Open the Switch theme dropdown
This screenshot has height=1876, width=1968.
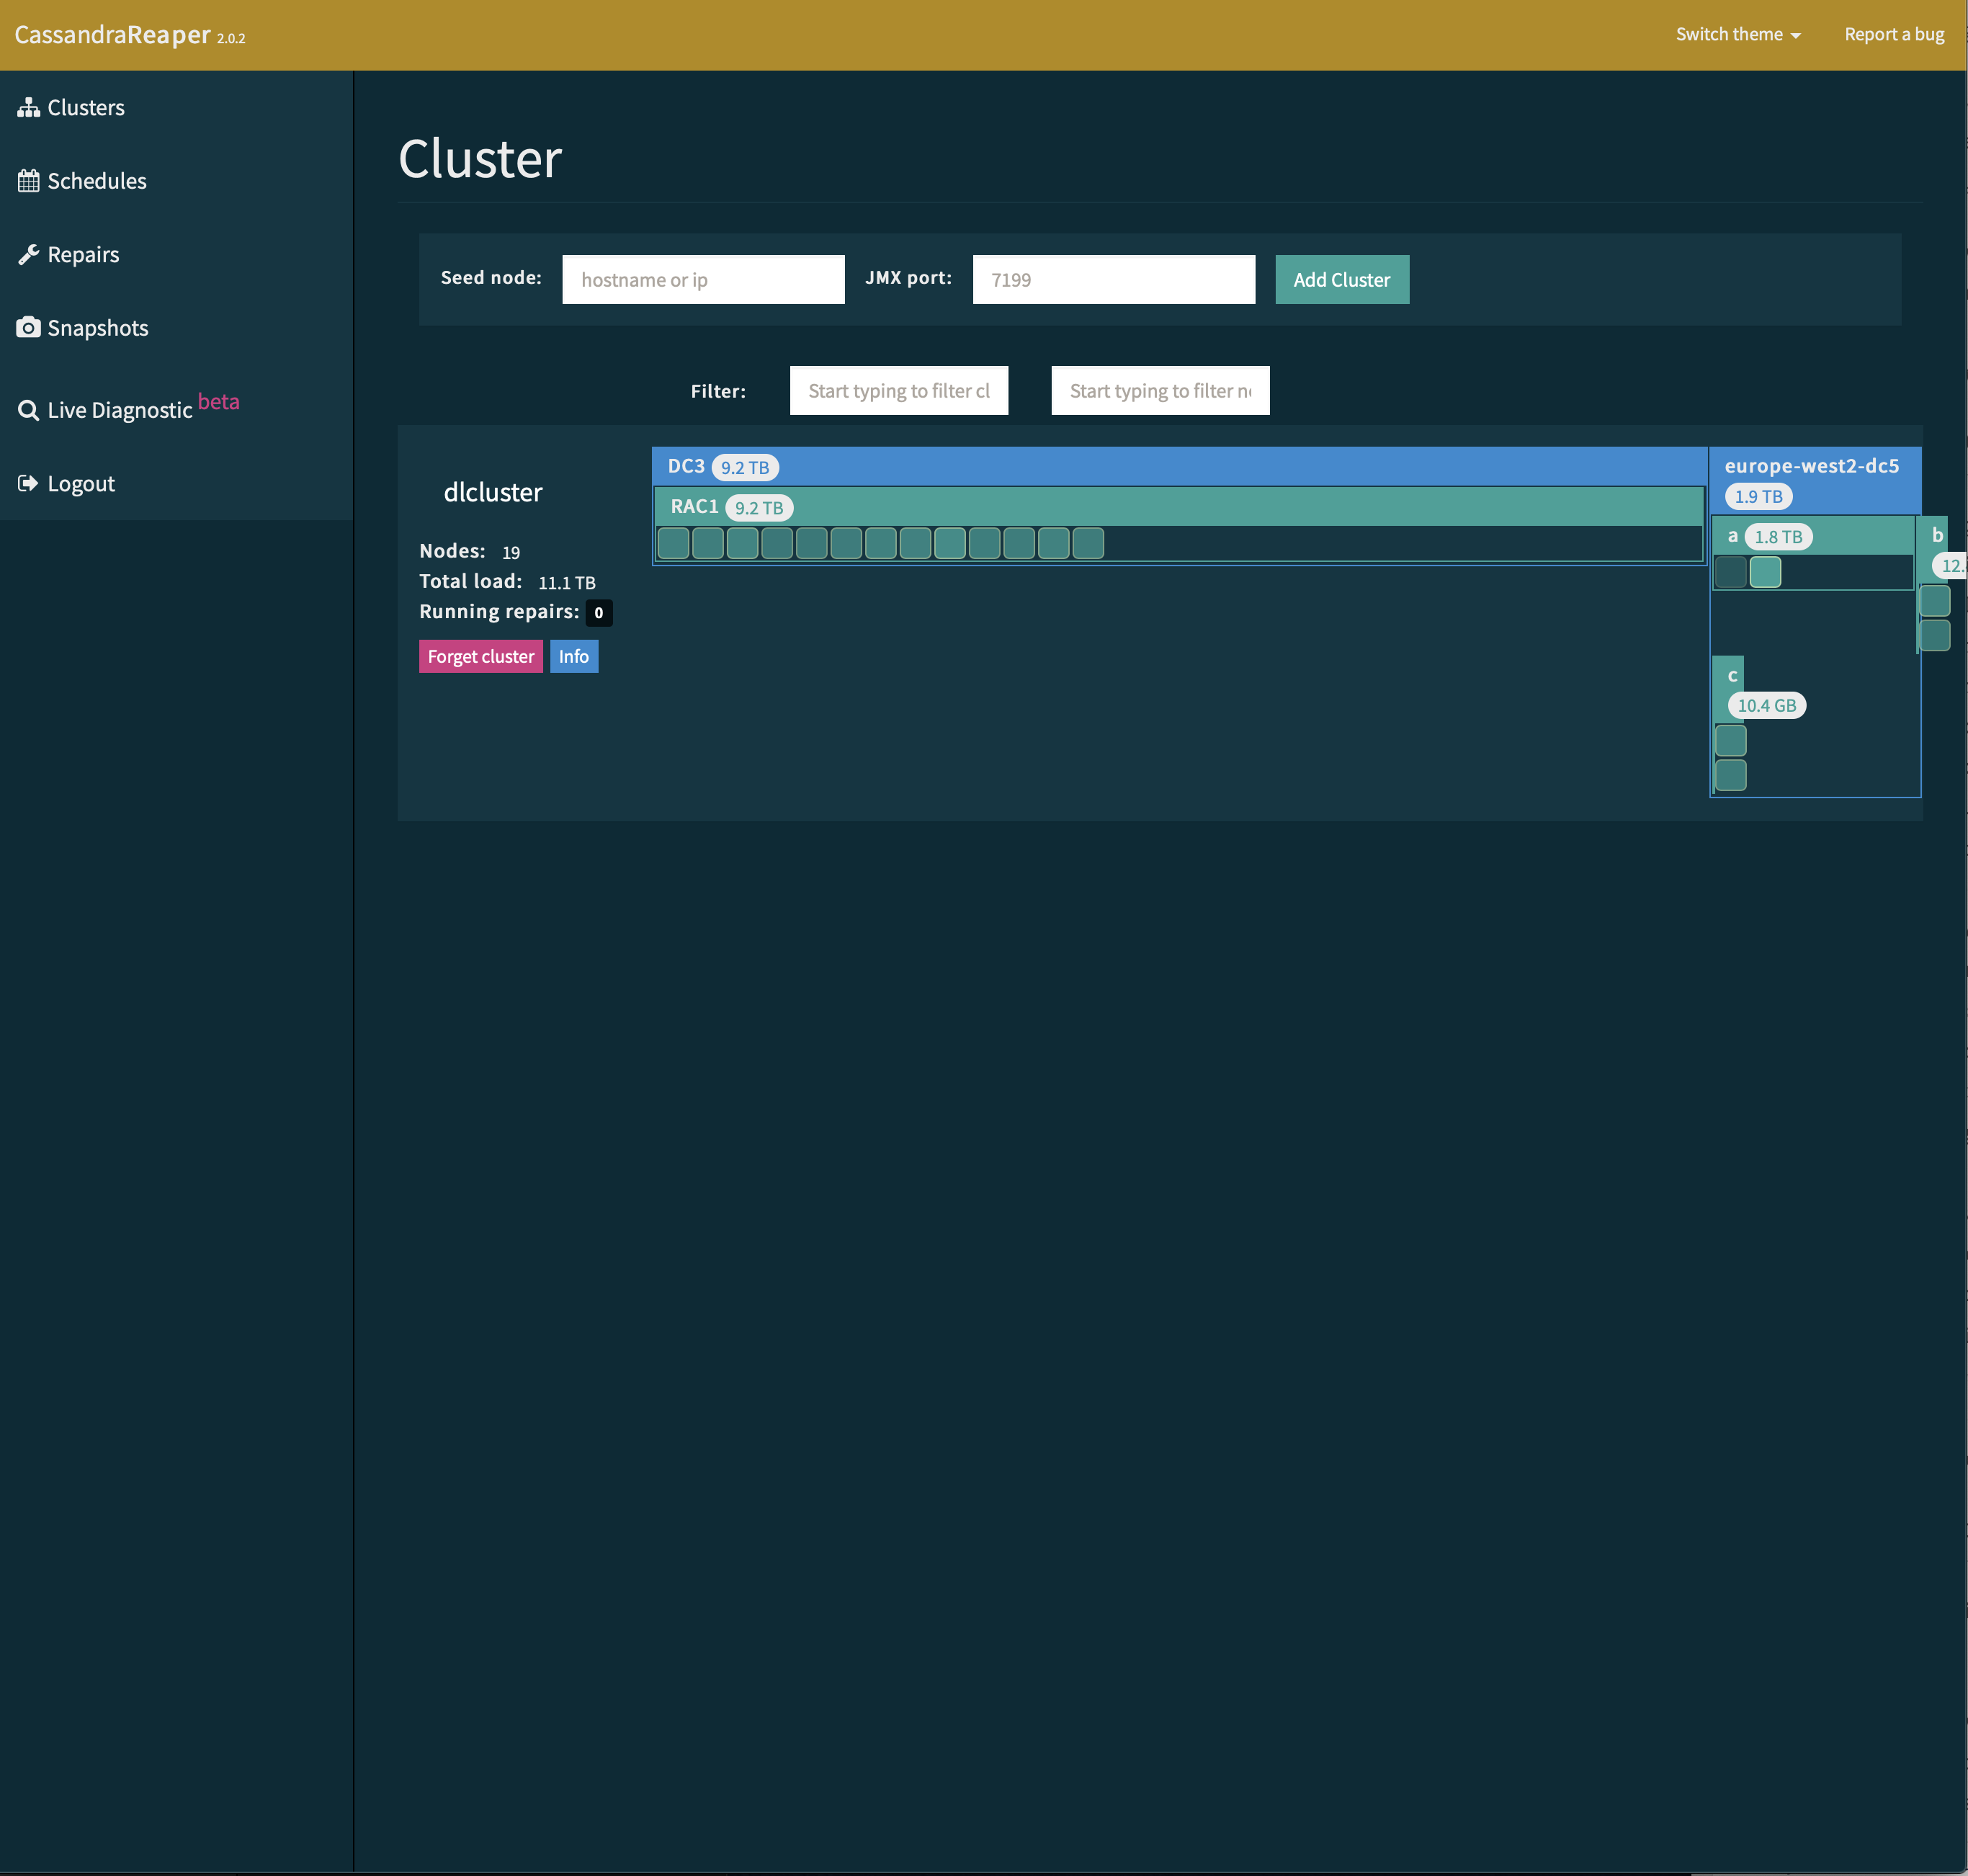(x=1737, y=34)
